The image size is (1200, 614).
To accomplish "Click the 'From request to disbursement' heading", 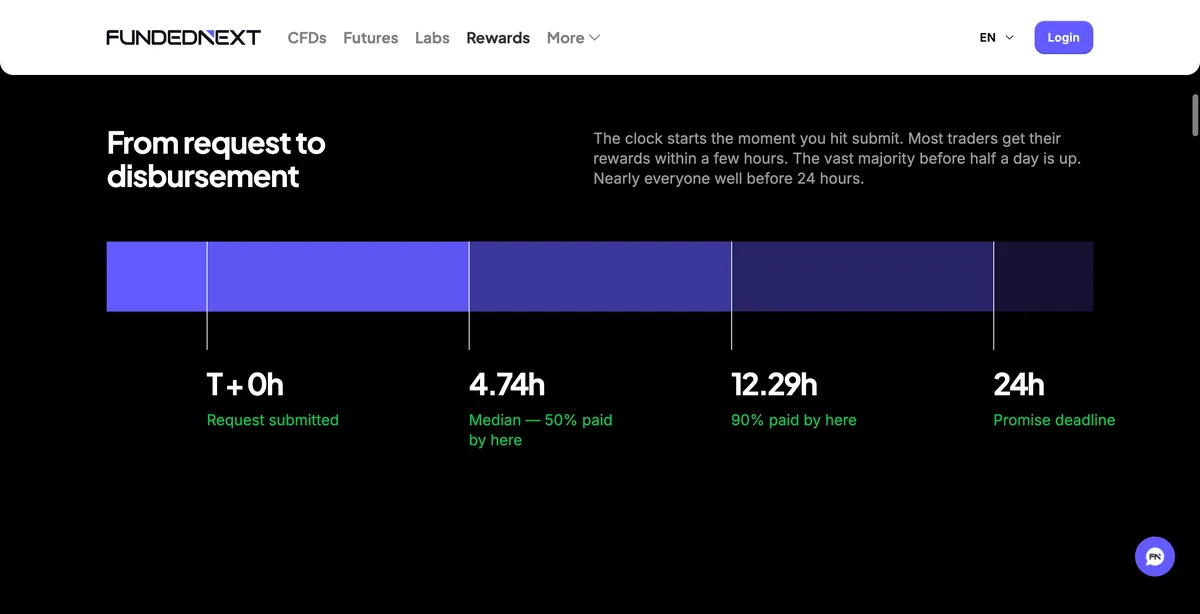I will pos(216,160).
